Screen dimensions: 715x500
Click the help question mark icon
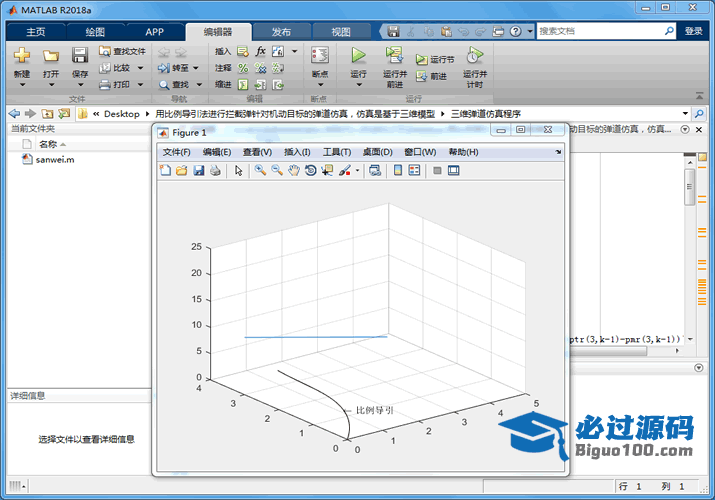pyautogui.click(x=515, y=31)
